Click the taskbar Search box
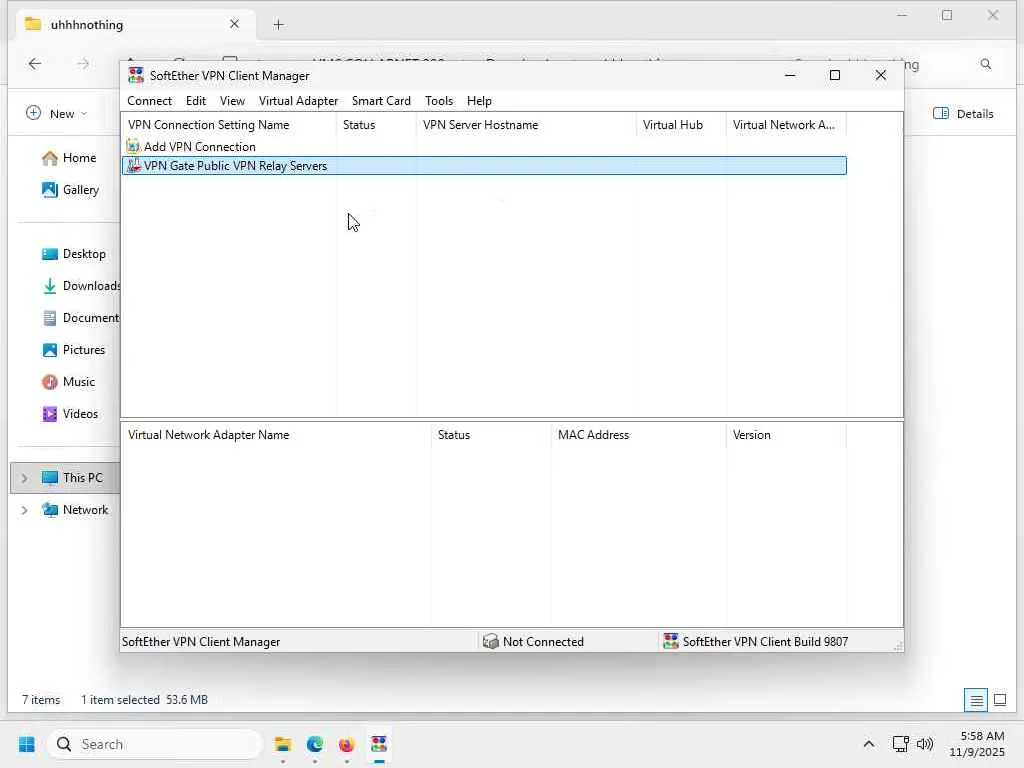 pyautogui.click(x=155, y=744)
